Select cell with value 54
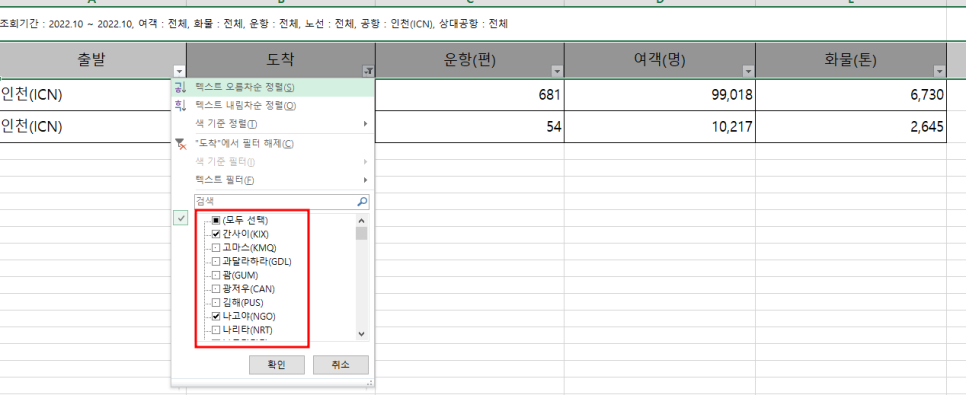The width and height of the screenshot is (966, 395). pos(469,127)
